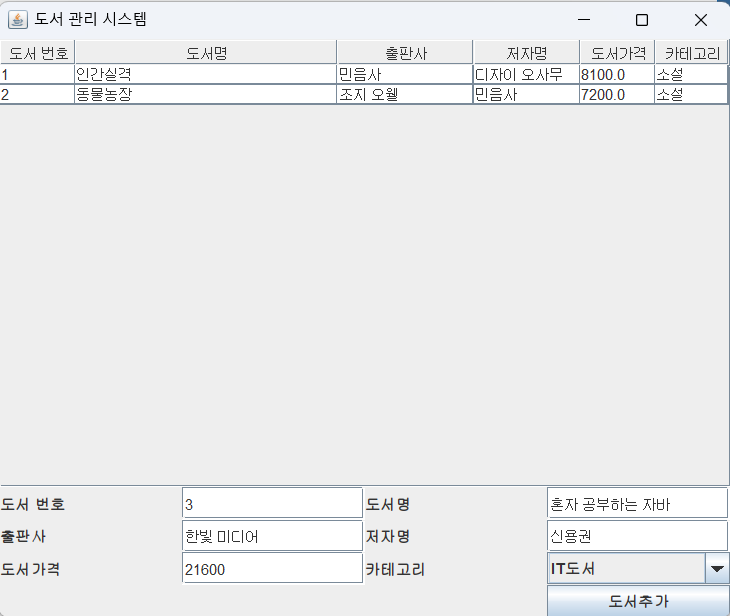
Task: Click 소설 category cell in 인간실격 row
Action: [691, 74]
